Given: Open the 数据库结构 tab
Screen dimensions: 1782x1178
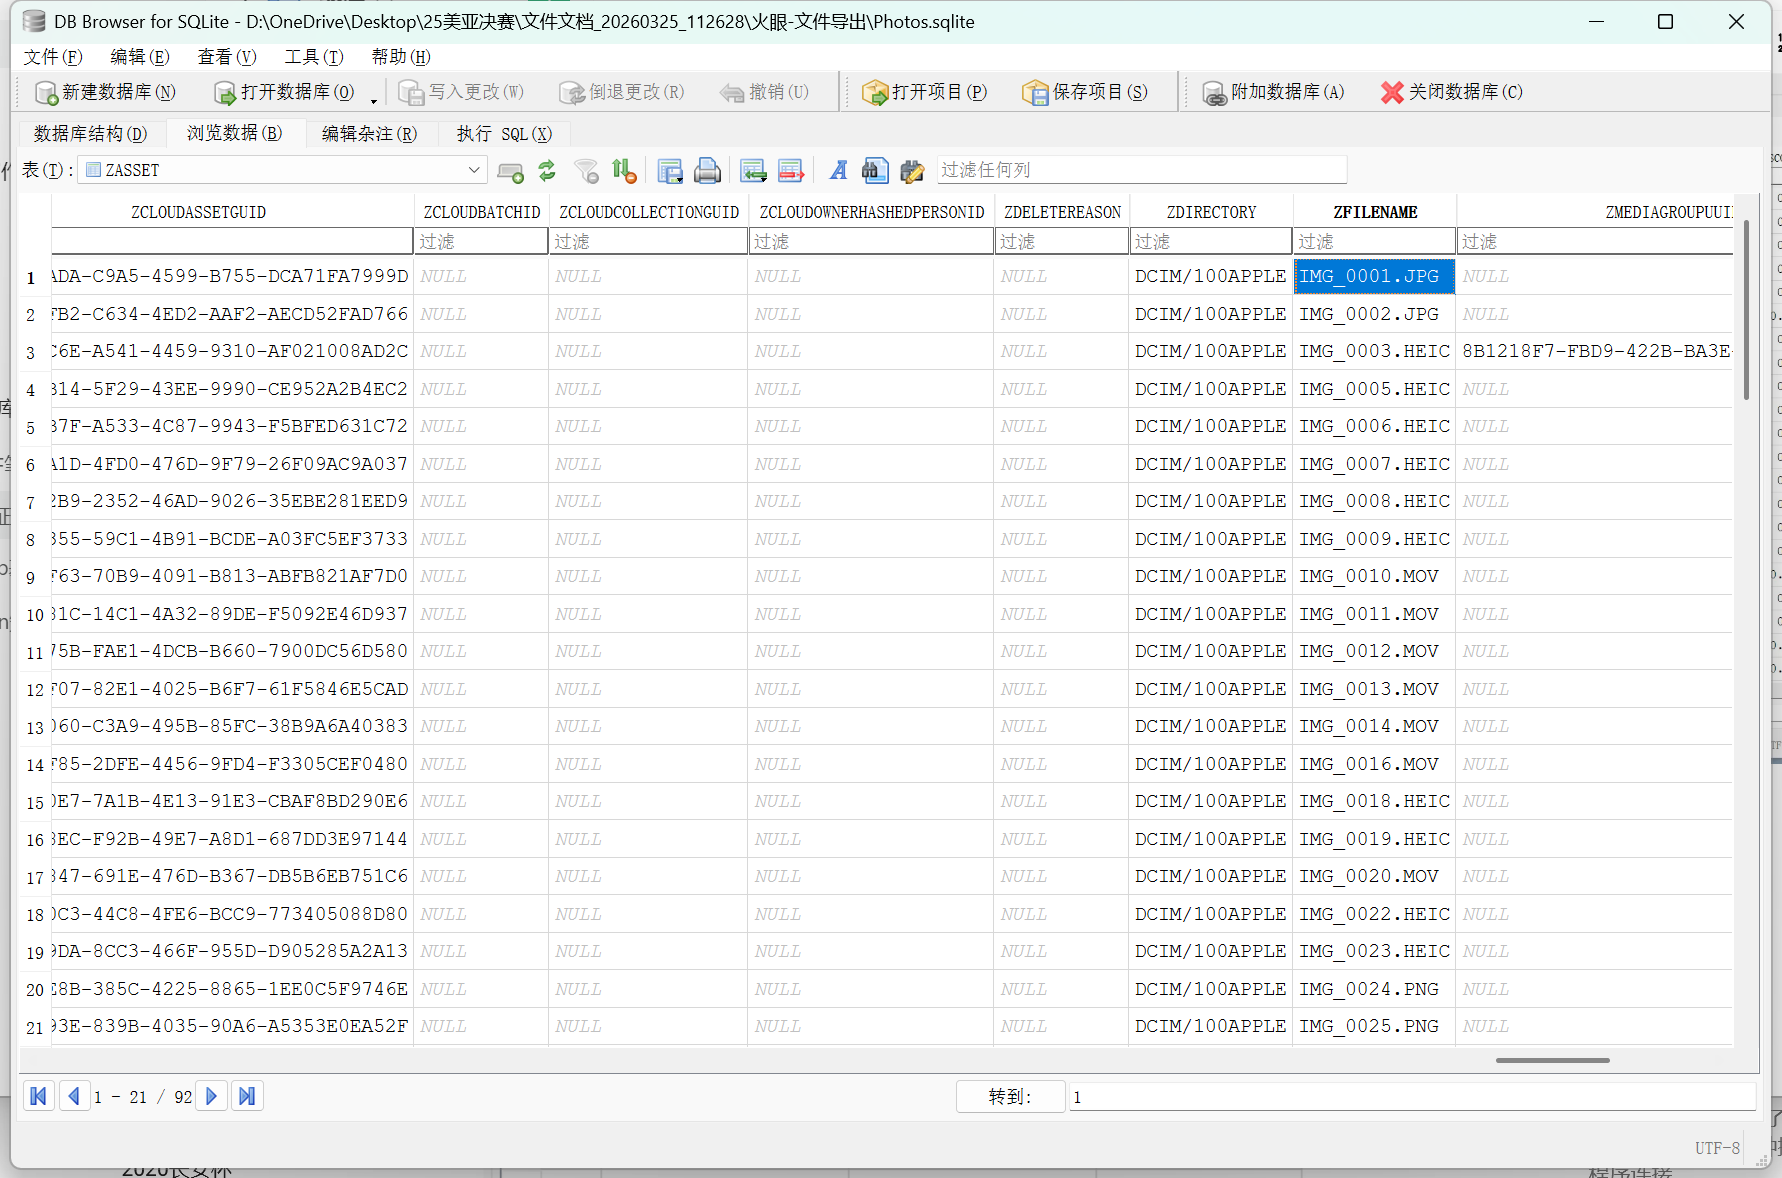Looking at the screenshot, I should 90,134.
